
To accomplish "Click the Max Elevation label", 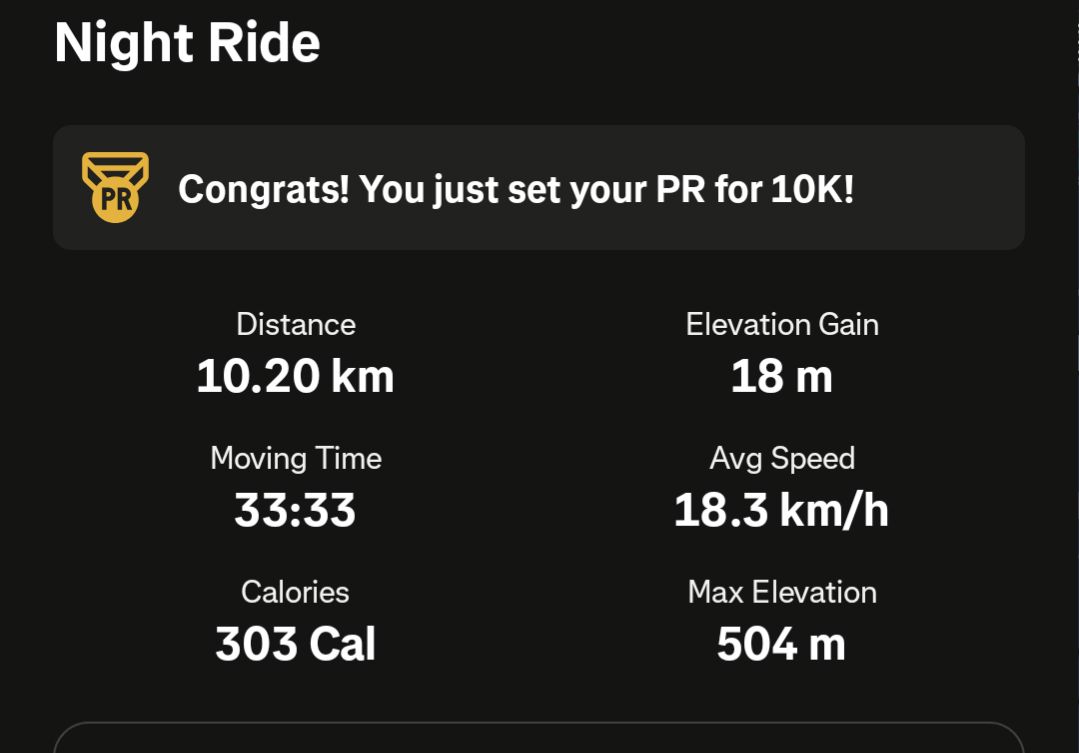I will coord(782,592).
